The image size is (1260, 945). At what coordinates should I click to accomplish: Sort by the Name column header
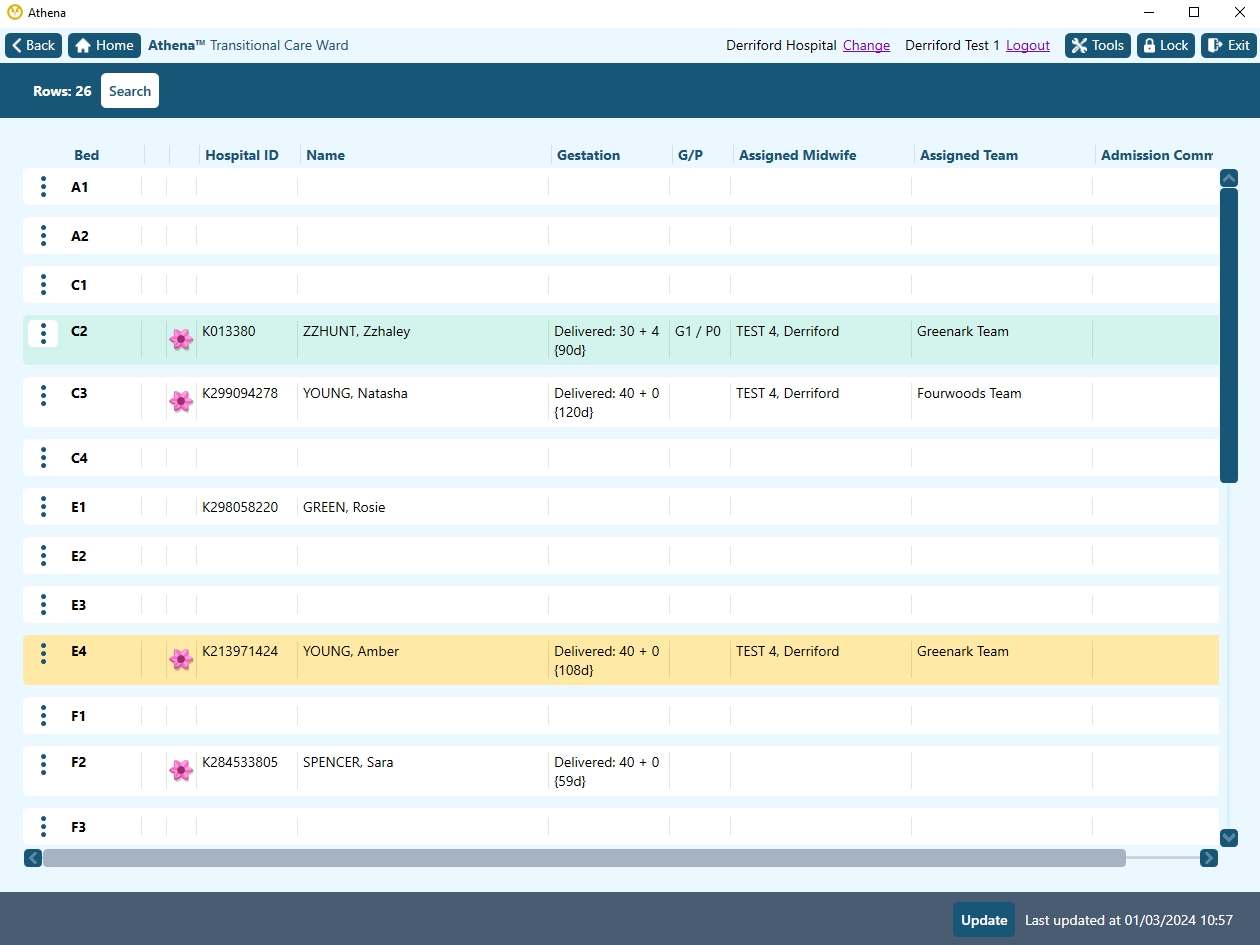coord(326,155)
